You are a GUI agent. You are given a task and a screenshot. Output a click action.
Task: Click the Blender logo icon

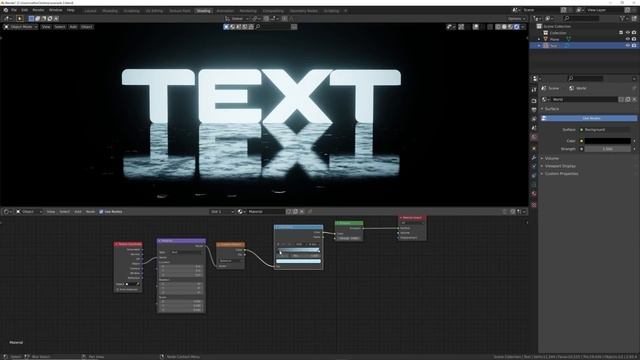tap(5, 10)
